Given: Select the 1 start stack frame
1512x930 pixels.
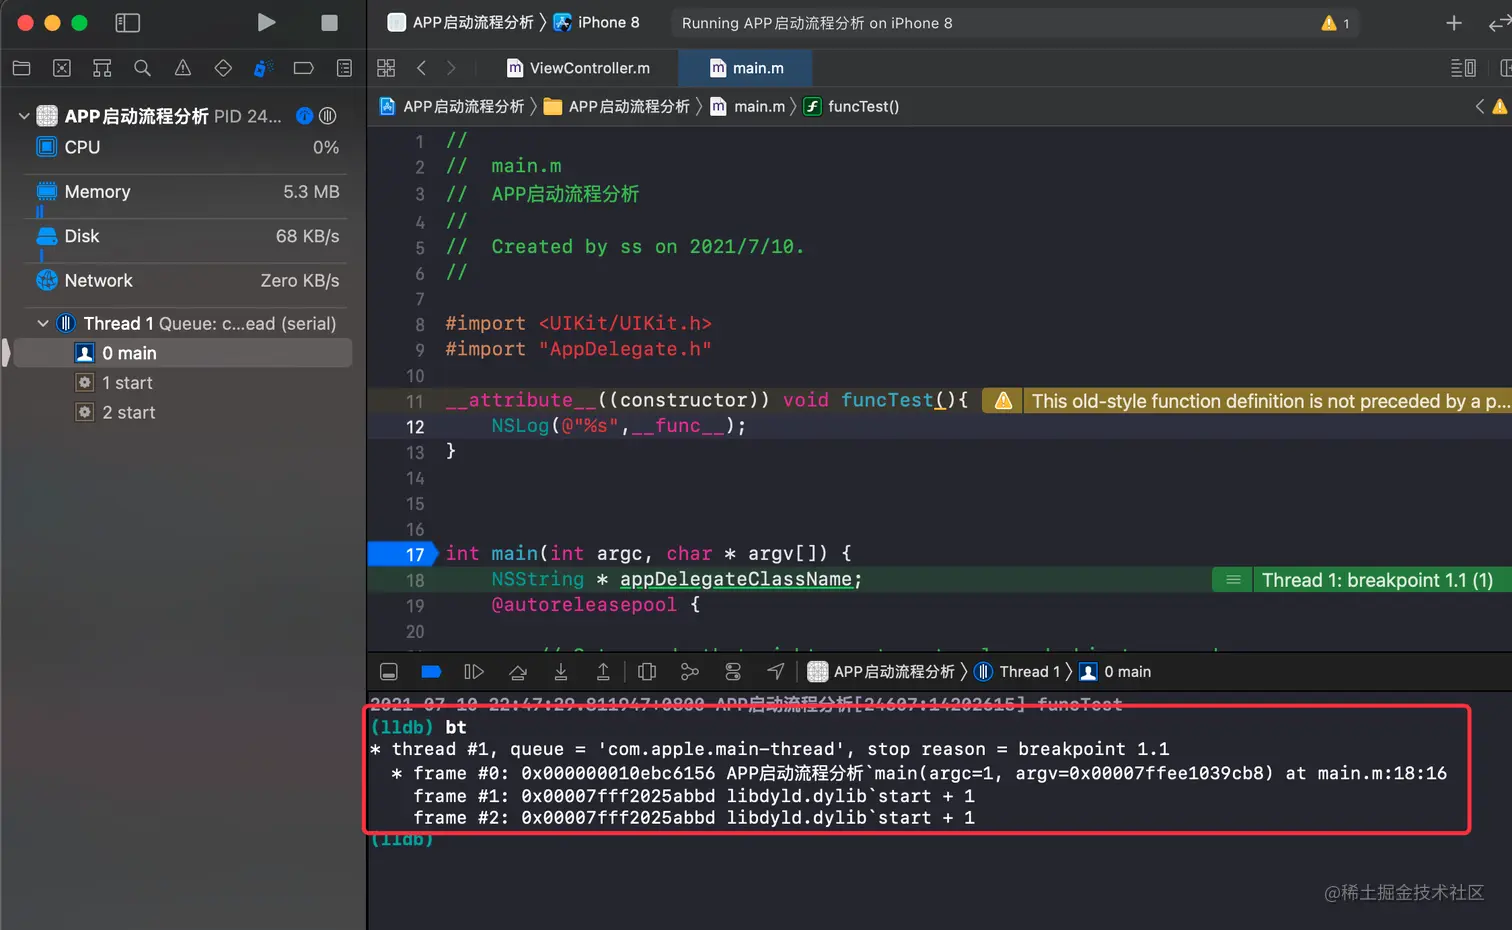Looking at the screenshot, I should (x=183, y=383).
